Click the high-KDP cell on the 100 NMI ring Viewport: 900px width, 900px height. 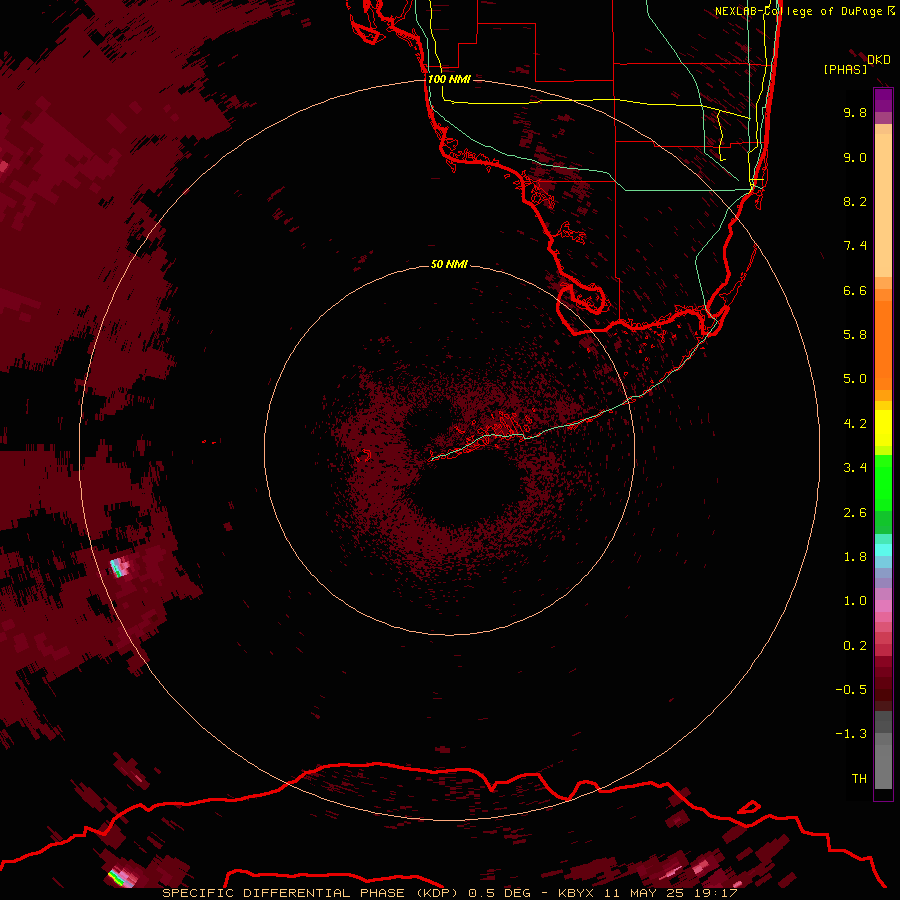pos(120,568)
